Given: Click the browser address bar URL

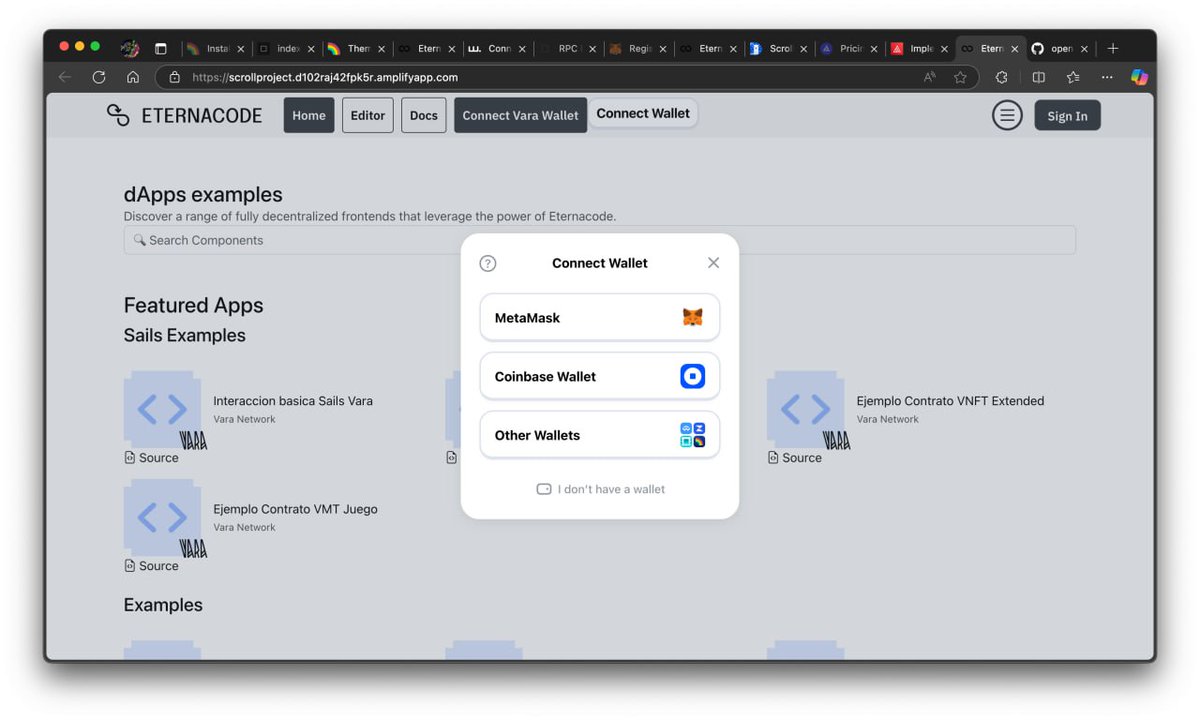Looking at the screenshot, I should point(325,77).
